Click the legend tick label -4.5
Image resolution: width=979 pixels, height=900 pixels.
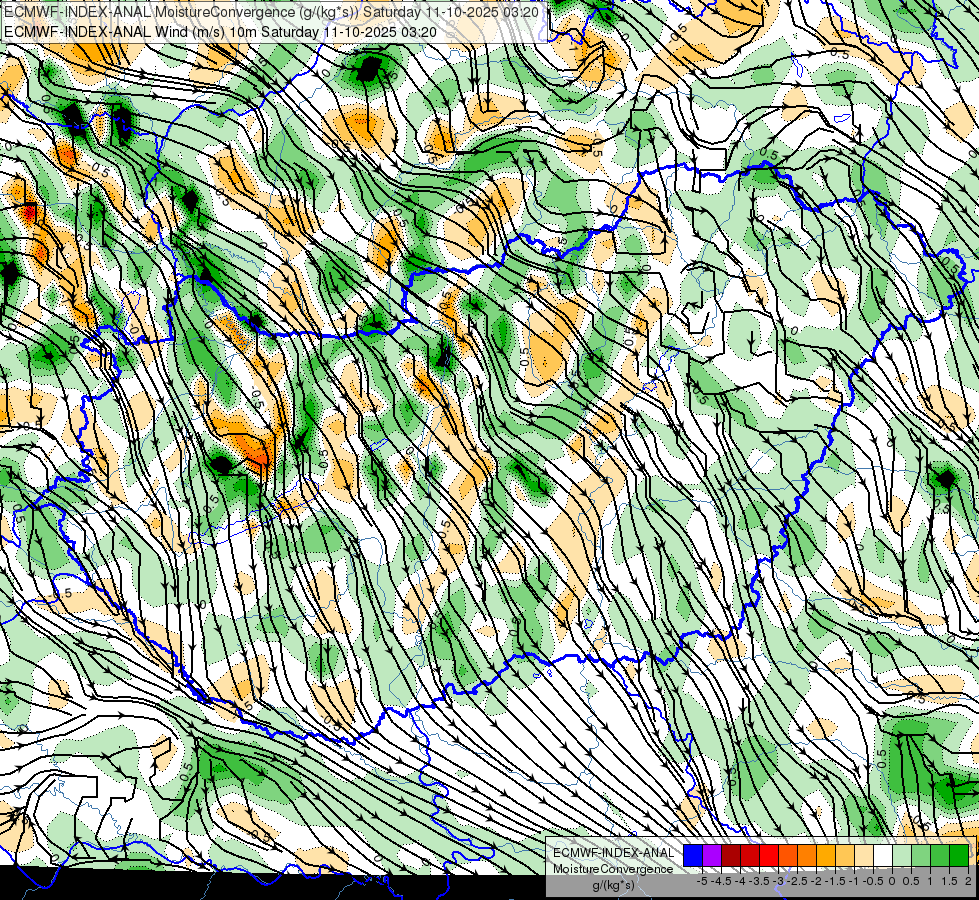pyautogui.click(x=721, y=881)
